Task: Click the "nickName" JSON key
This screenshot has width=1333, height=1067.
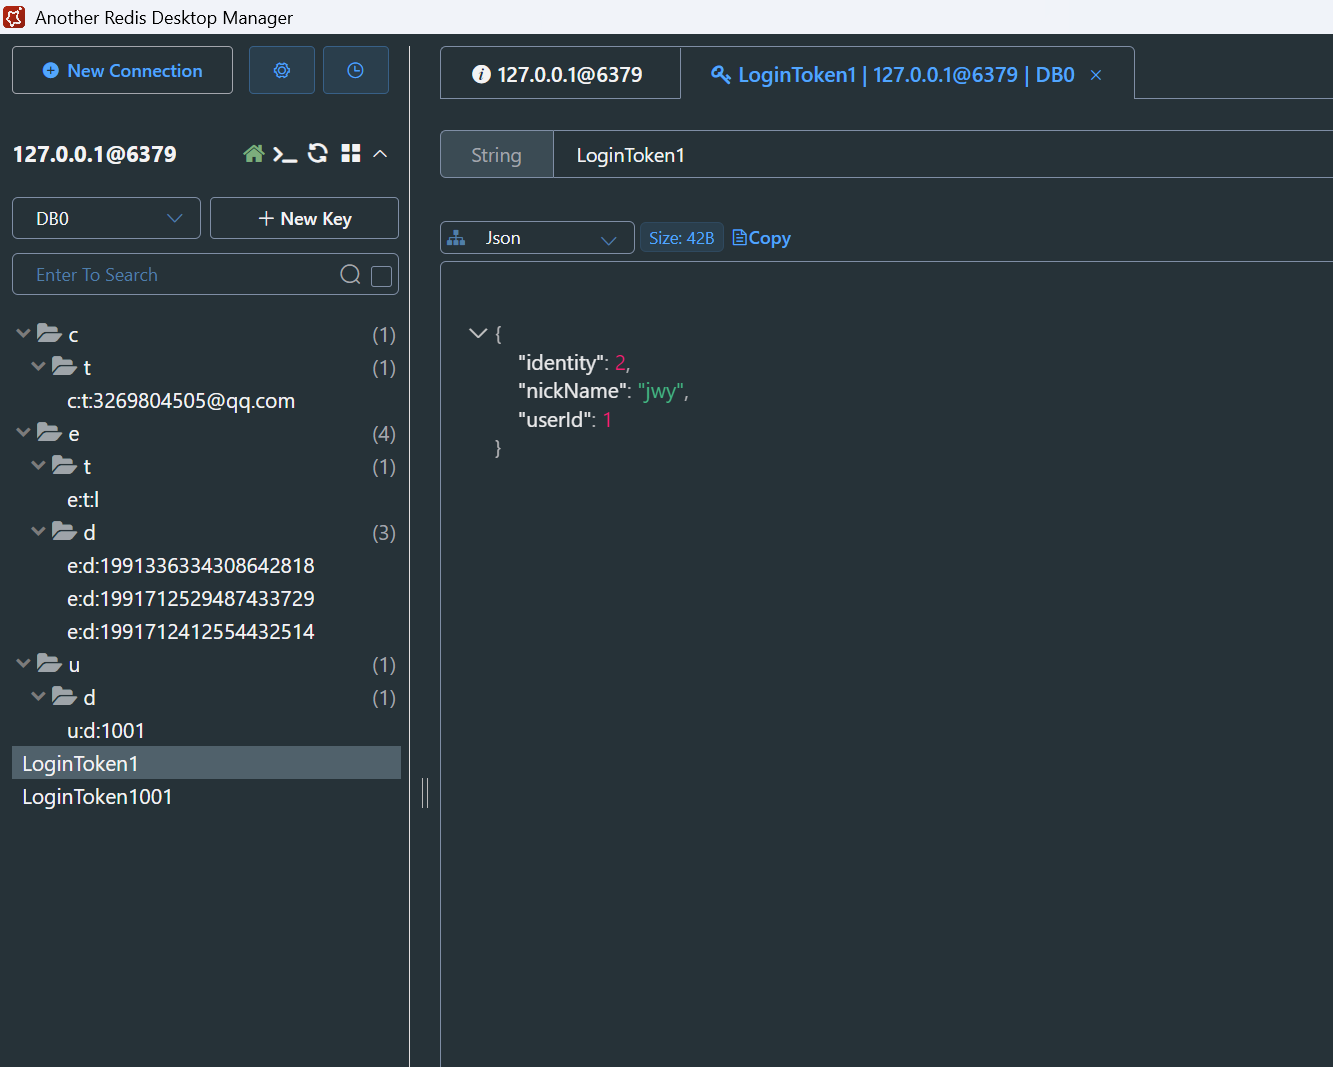Action: (x=574, y=391)
